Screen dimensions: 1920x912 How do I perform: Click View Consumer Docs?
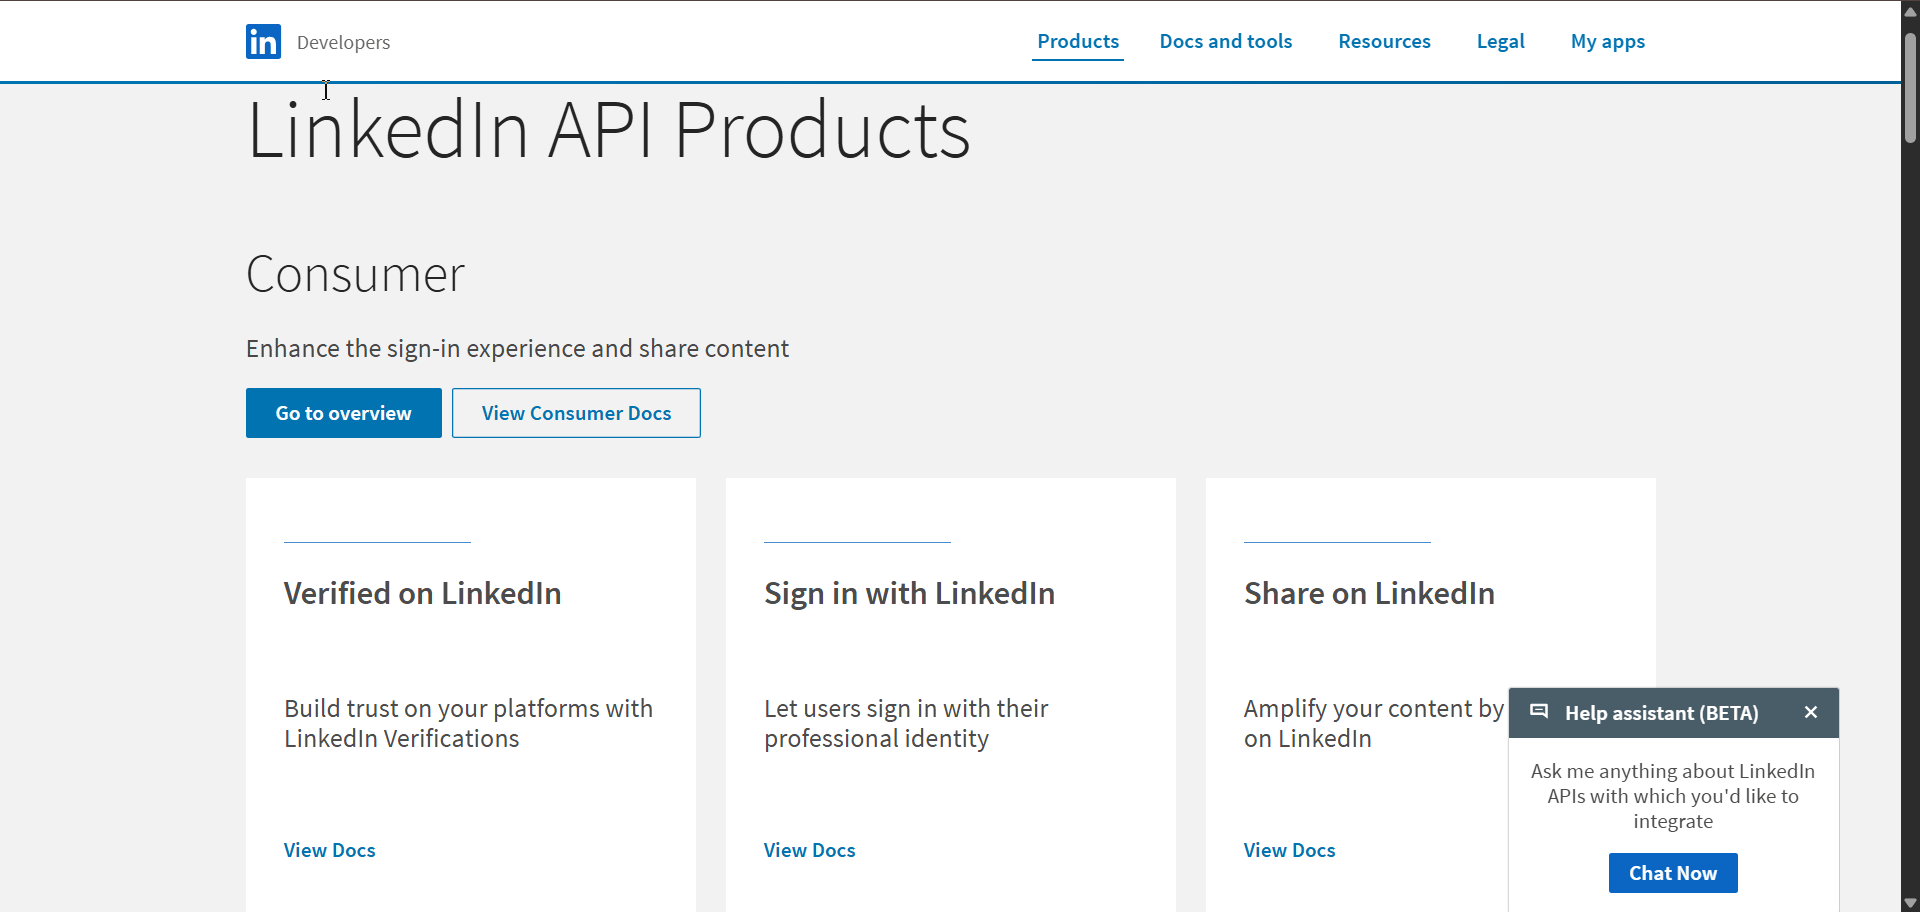click(576, 412)
